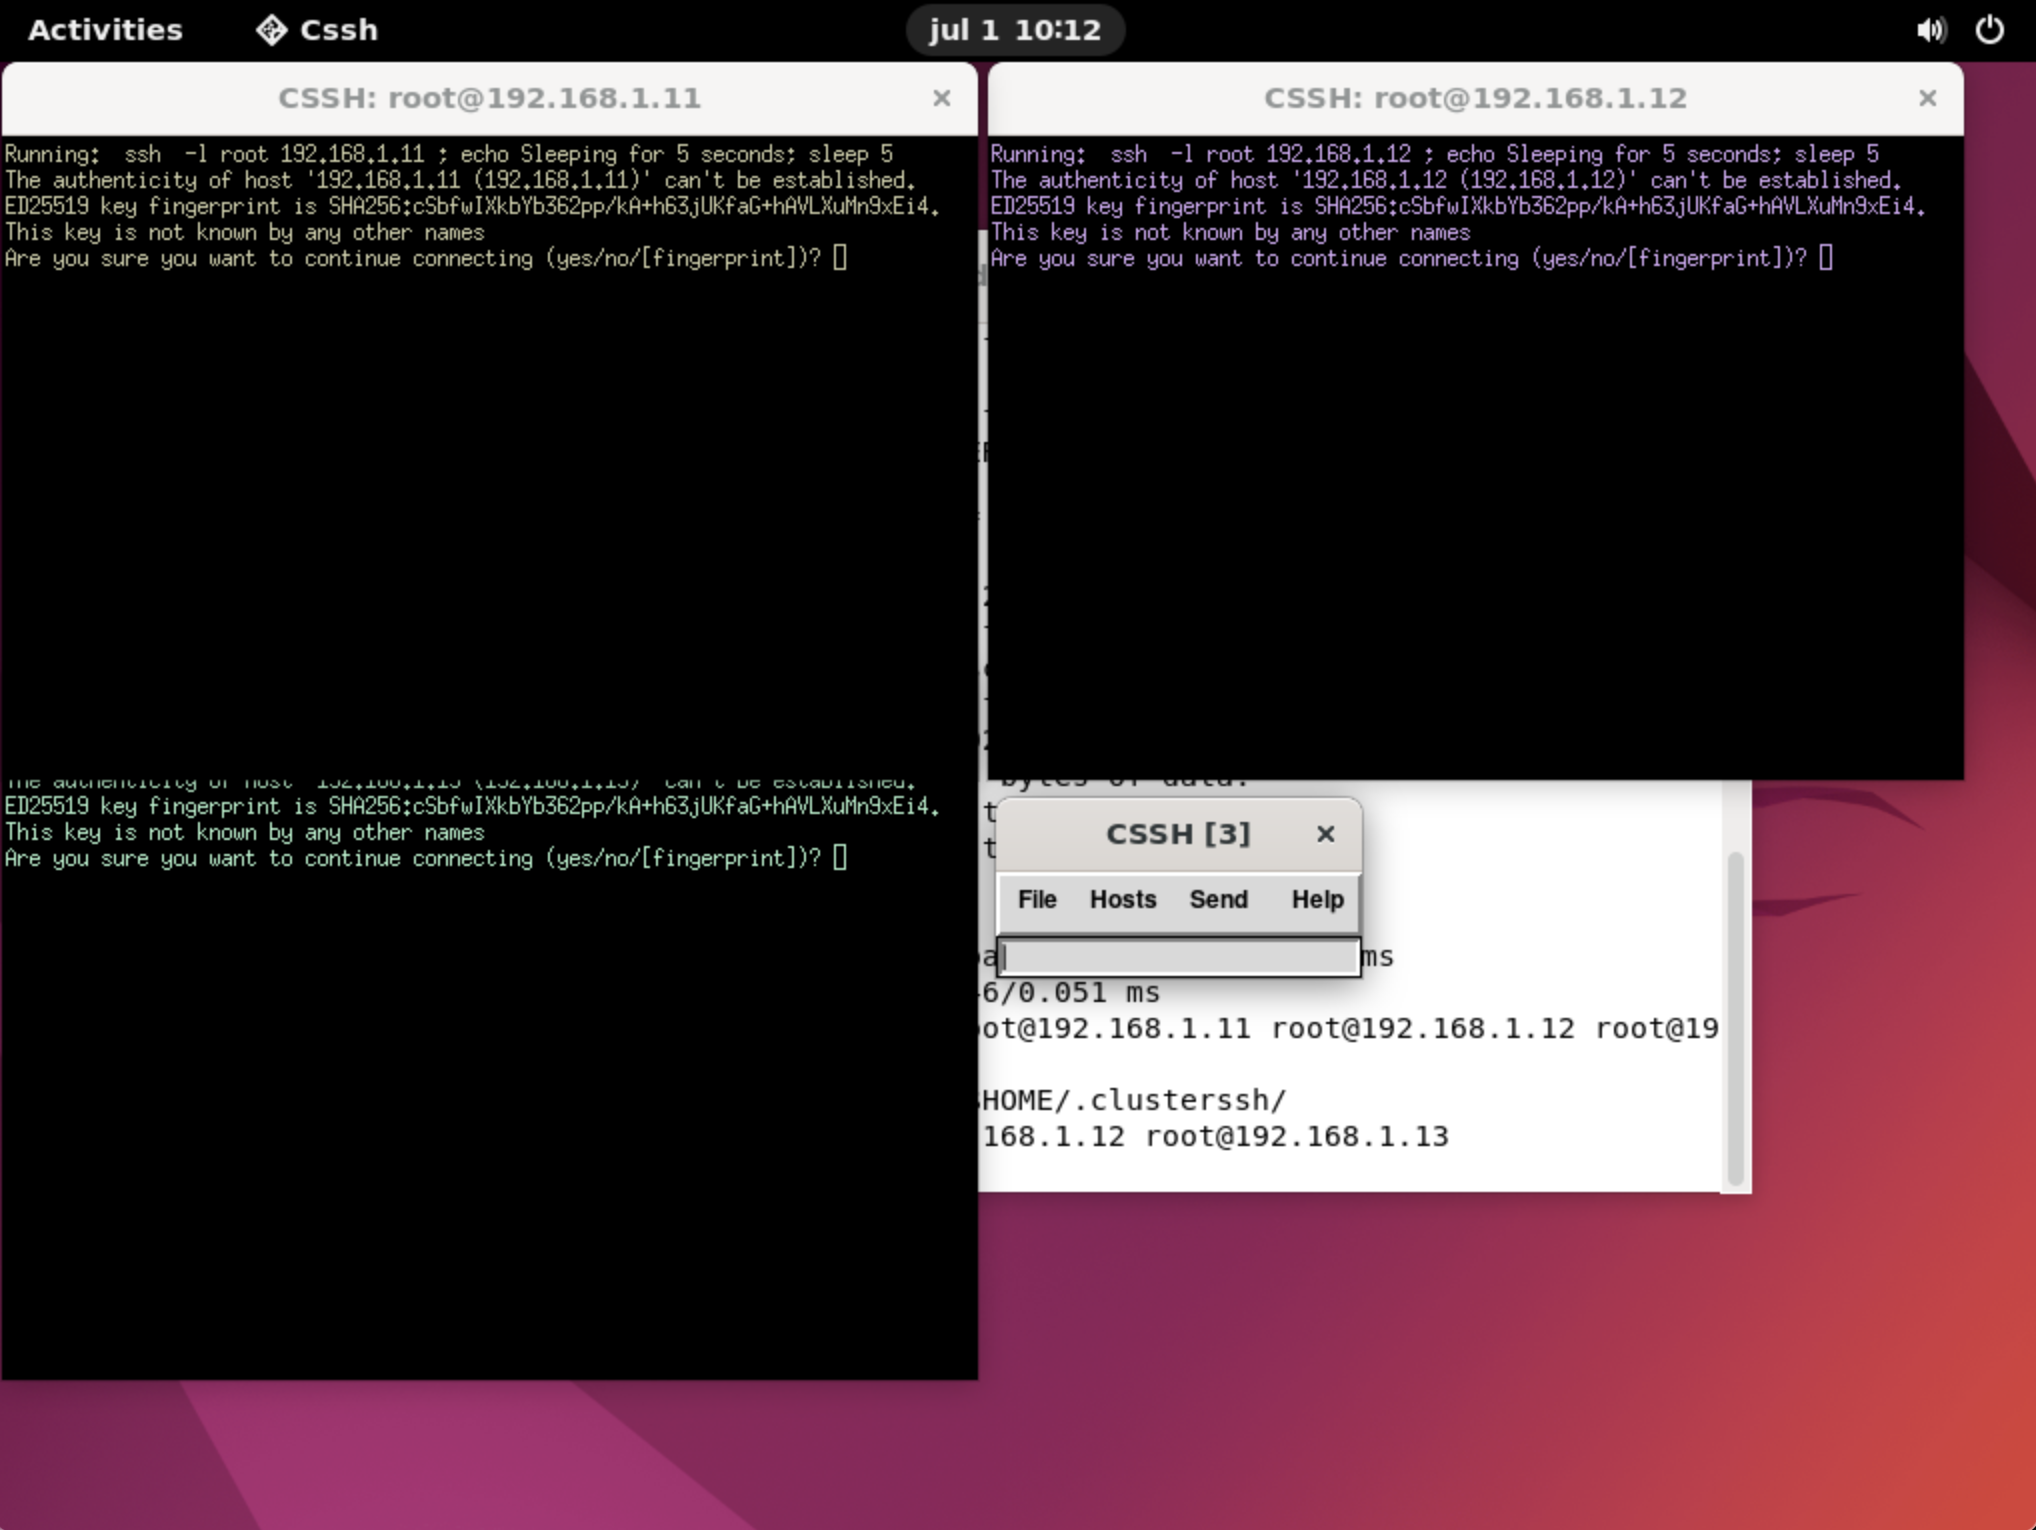Image resolution: width=2036 pixels, height=1530 pixels.
Task: Open the File menu in CSSH console
Action: (1037, 899)
